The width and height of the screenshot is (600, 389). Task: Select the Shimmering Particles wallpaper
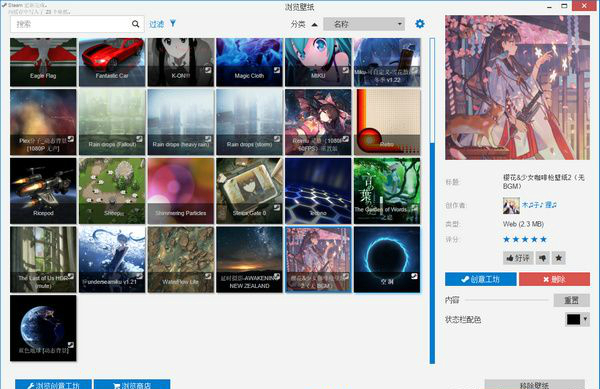181,191
